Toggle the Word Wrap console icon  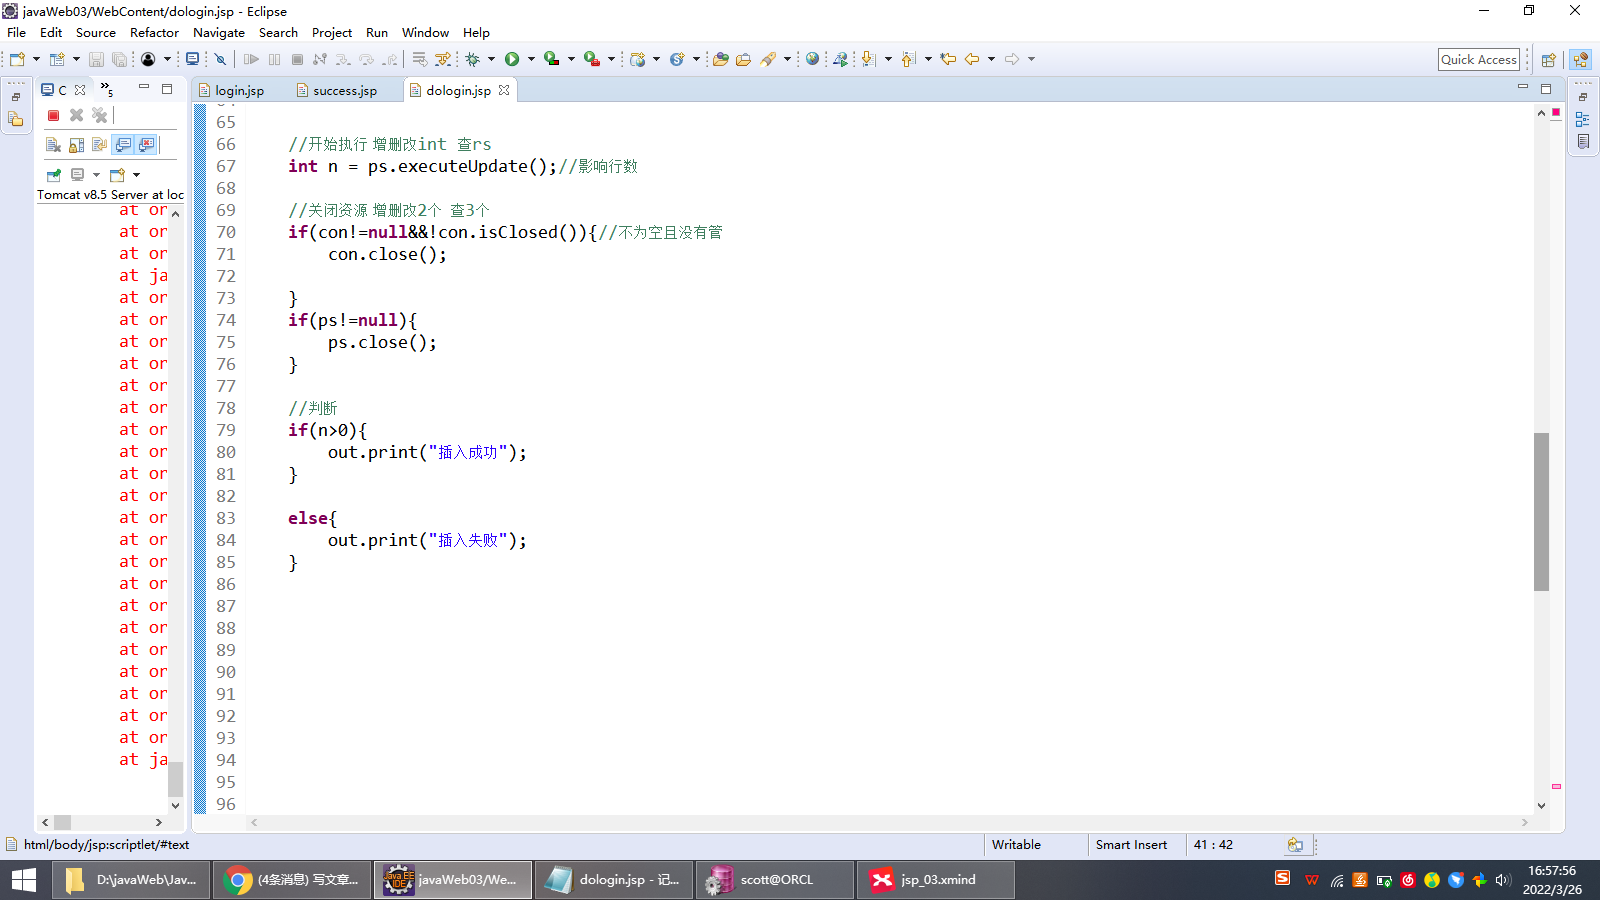100,145
